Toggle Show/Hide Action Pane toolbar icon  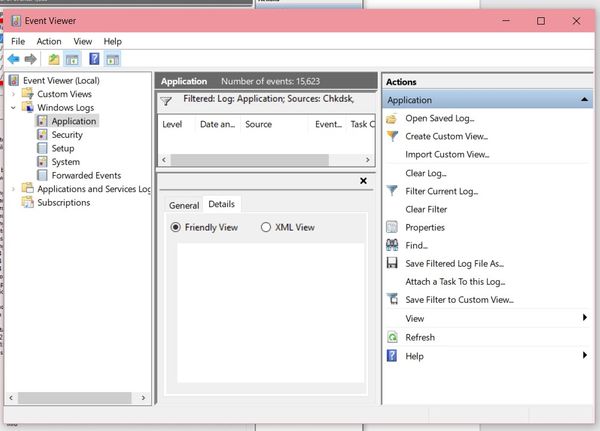tap(112, 59)
